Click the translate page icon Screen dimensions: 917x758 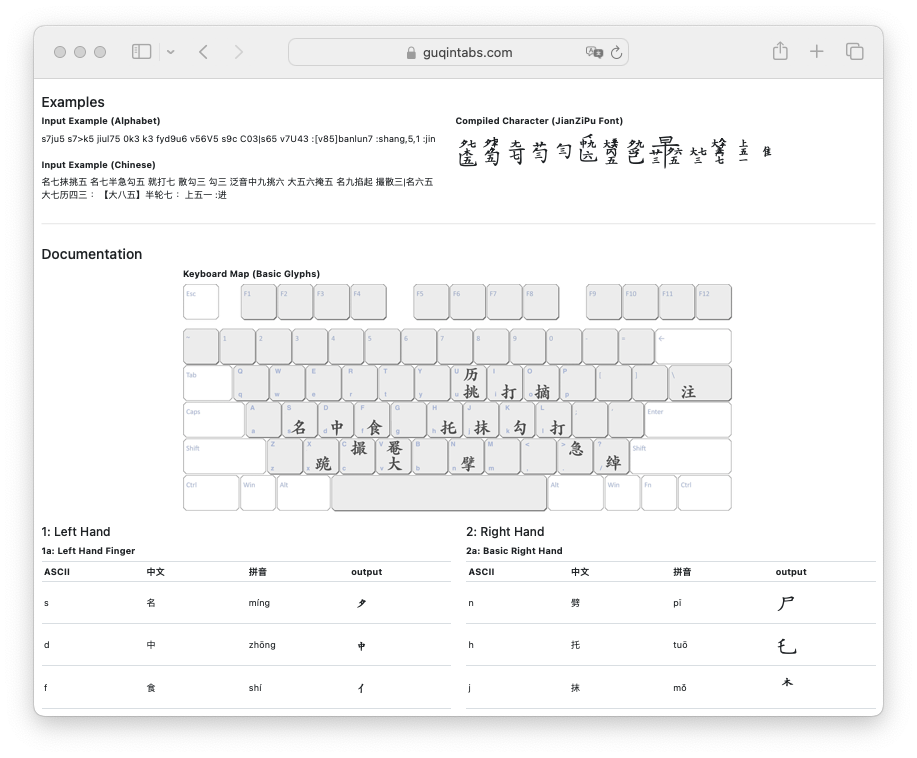pyautogui.click(x=594, y=53)
